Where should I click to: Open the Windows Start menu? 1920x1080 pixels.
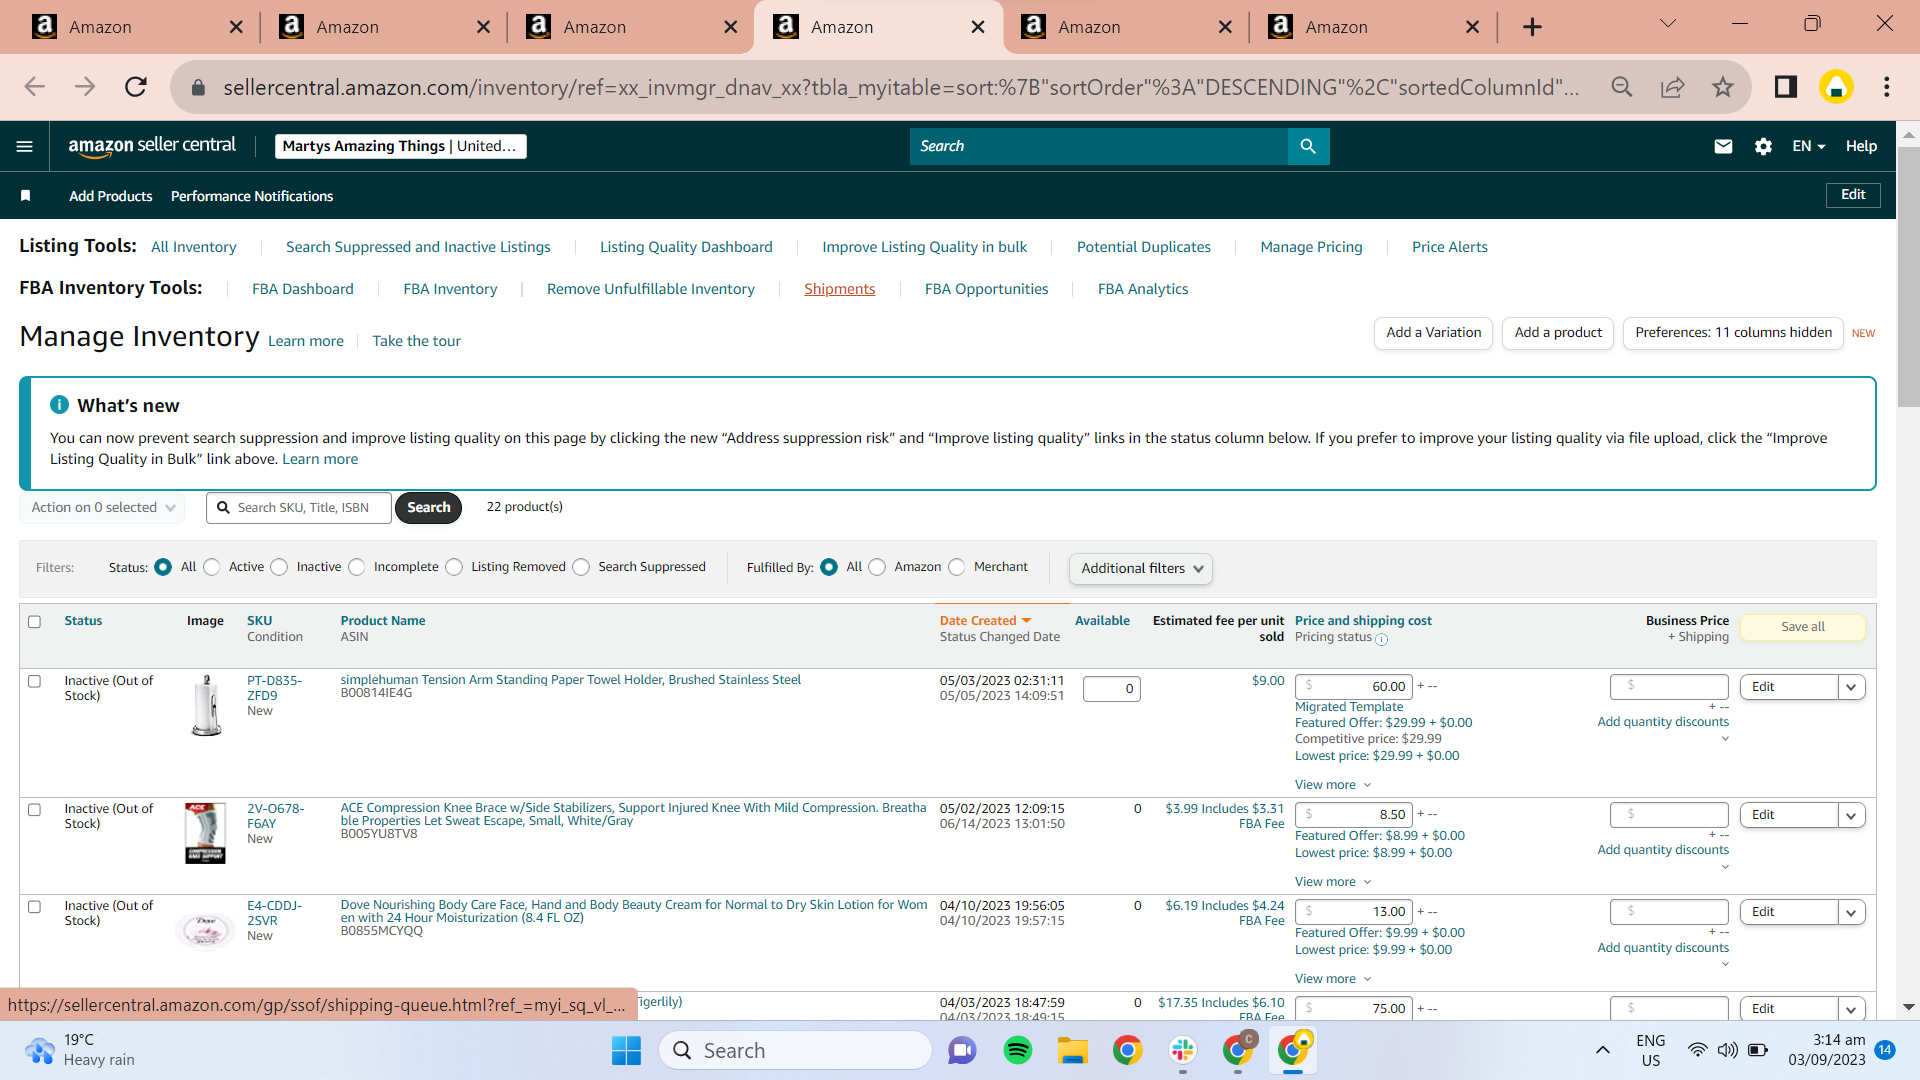627,1050
